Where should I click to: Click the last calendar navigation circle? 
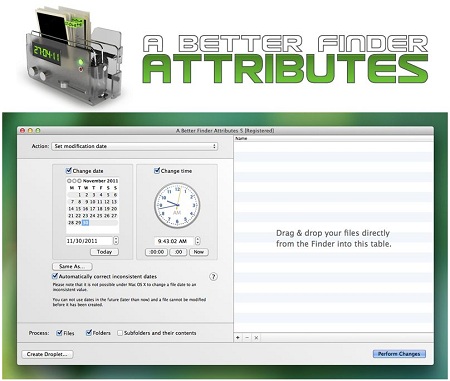point(79,181)
